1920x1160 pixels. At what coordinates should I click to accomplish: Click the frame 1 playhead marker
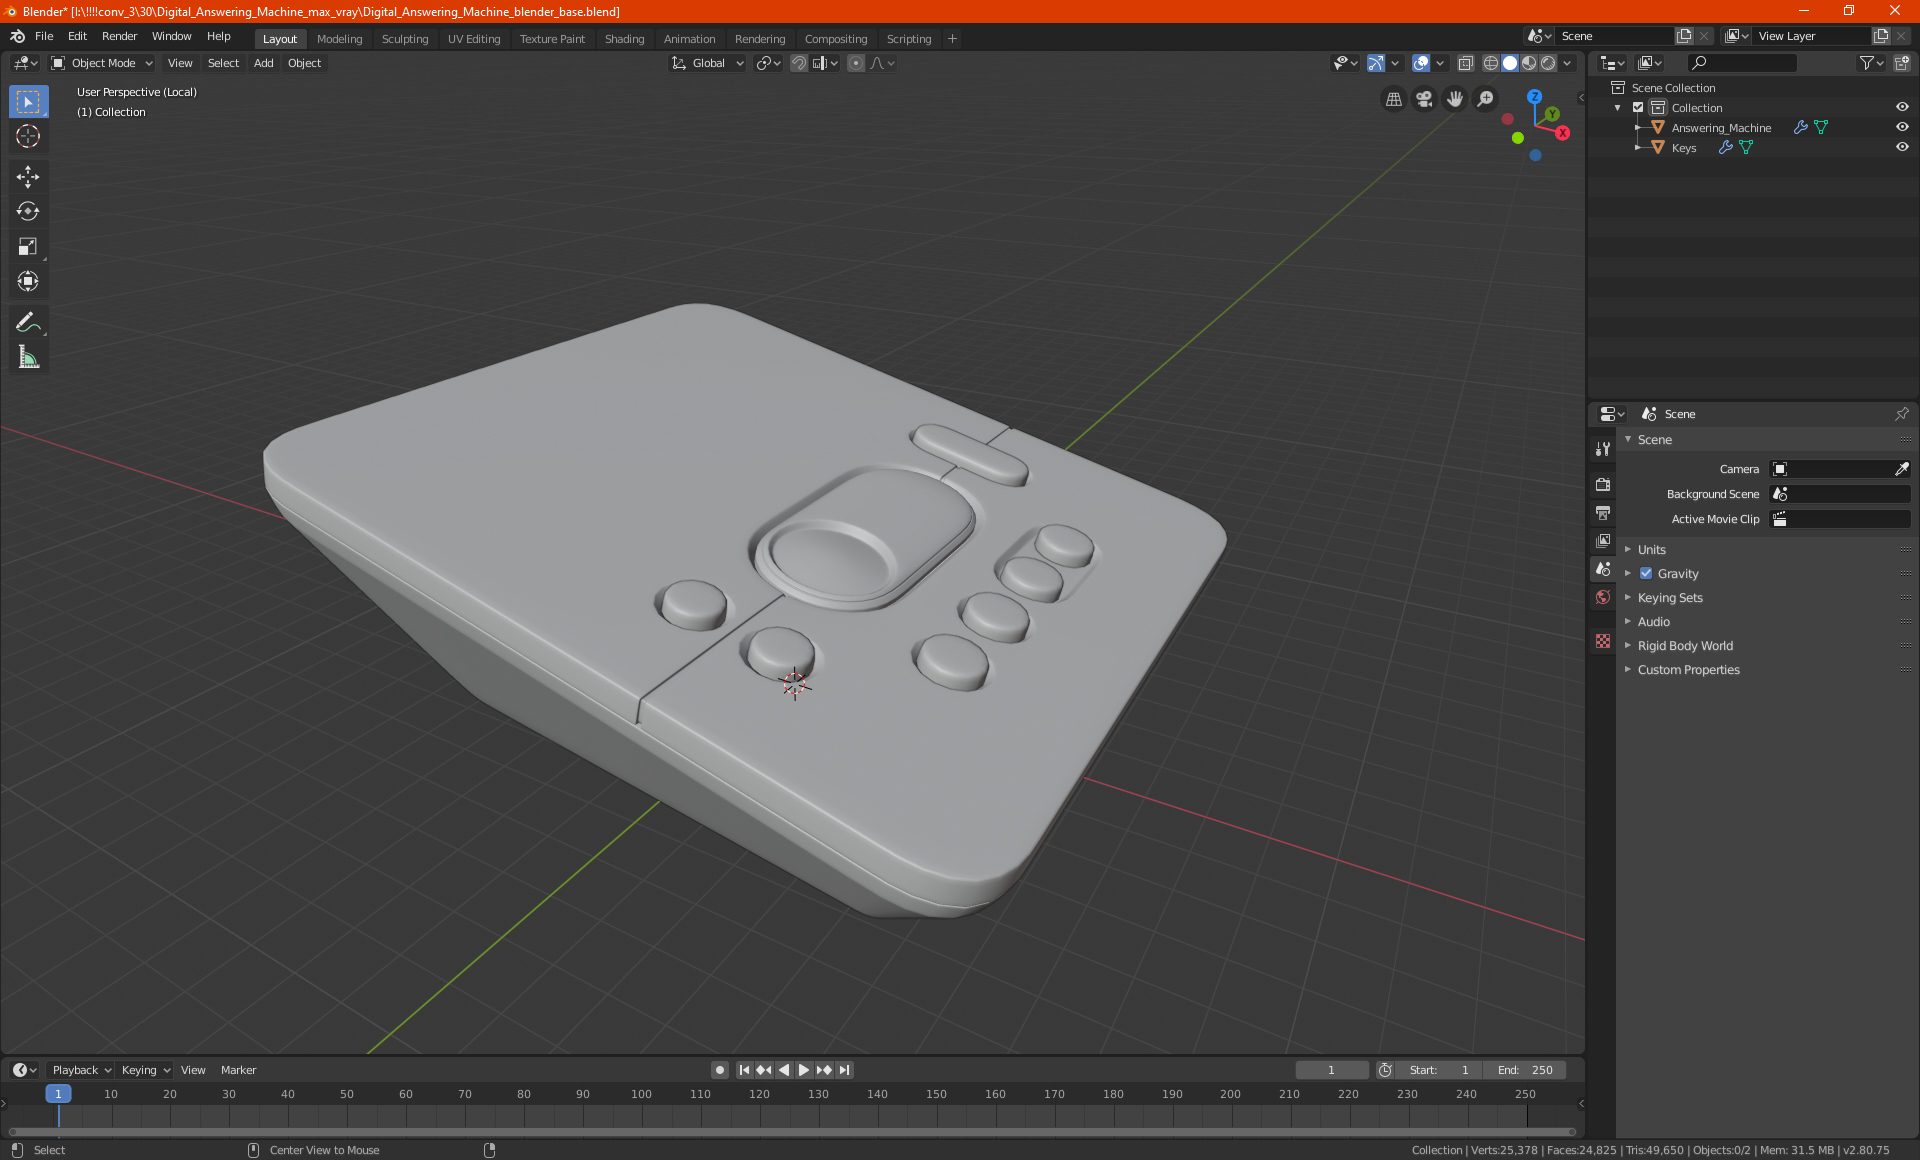pos(58,1094)
